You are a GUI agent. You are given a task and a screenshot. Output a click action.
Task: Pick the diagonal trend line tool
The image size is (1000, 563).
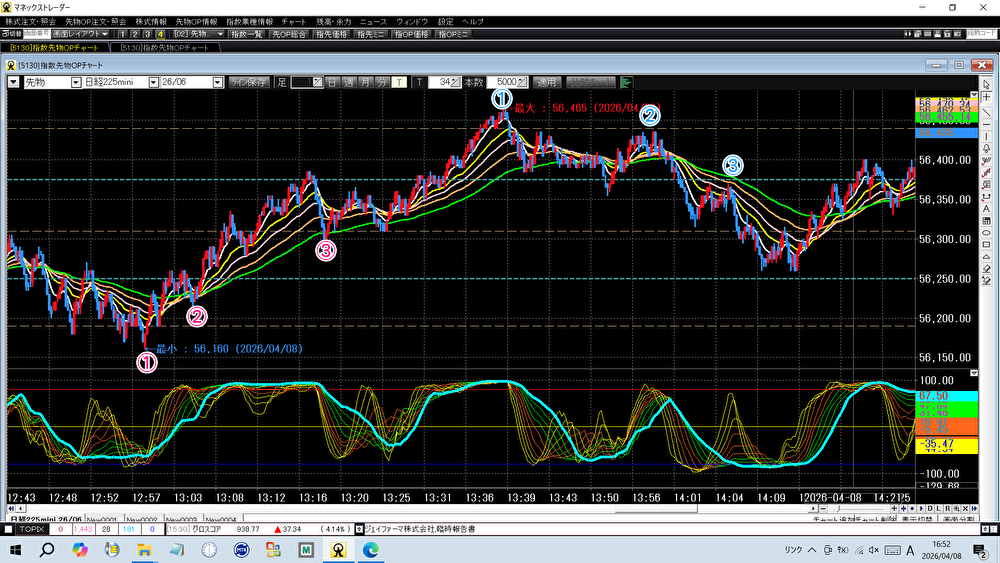[x=986, y=112]
